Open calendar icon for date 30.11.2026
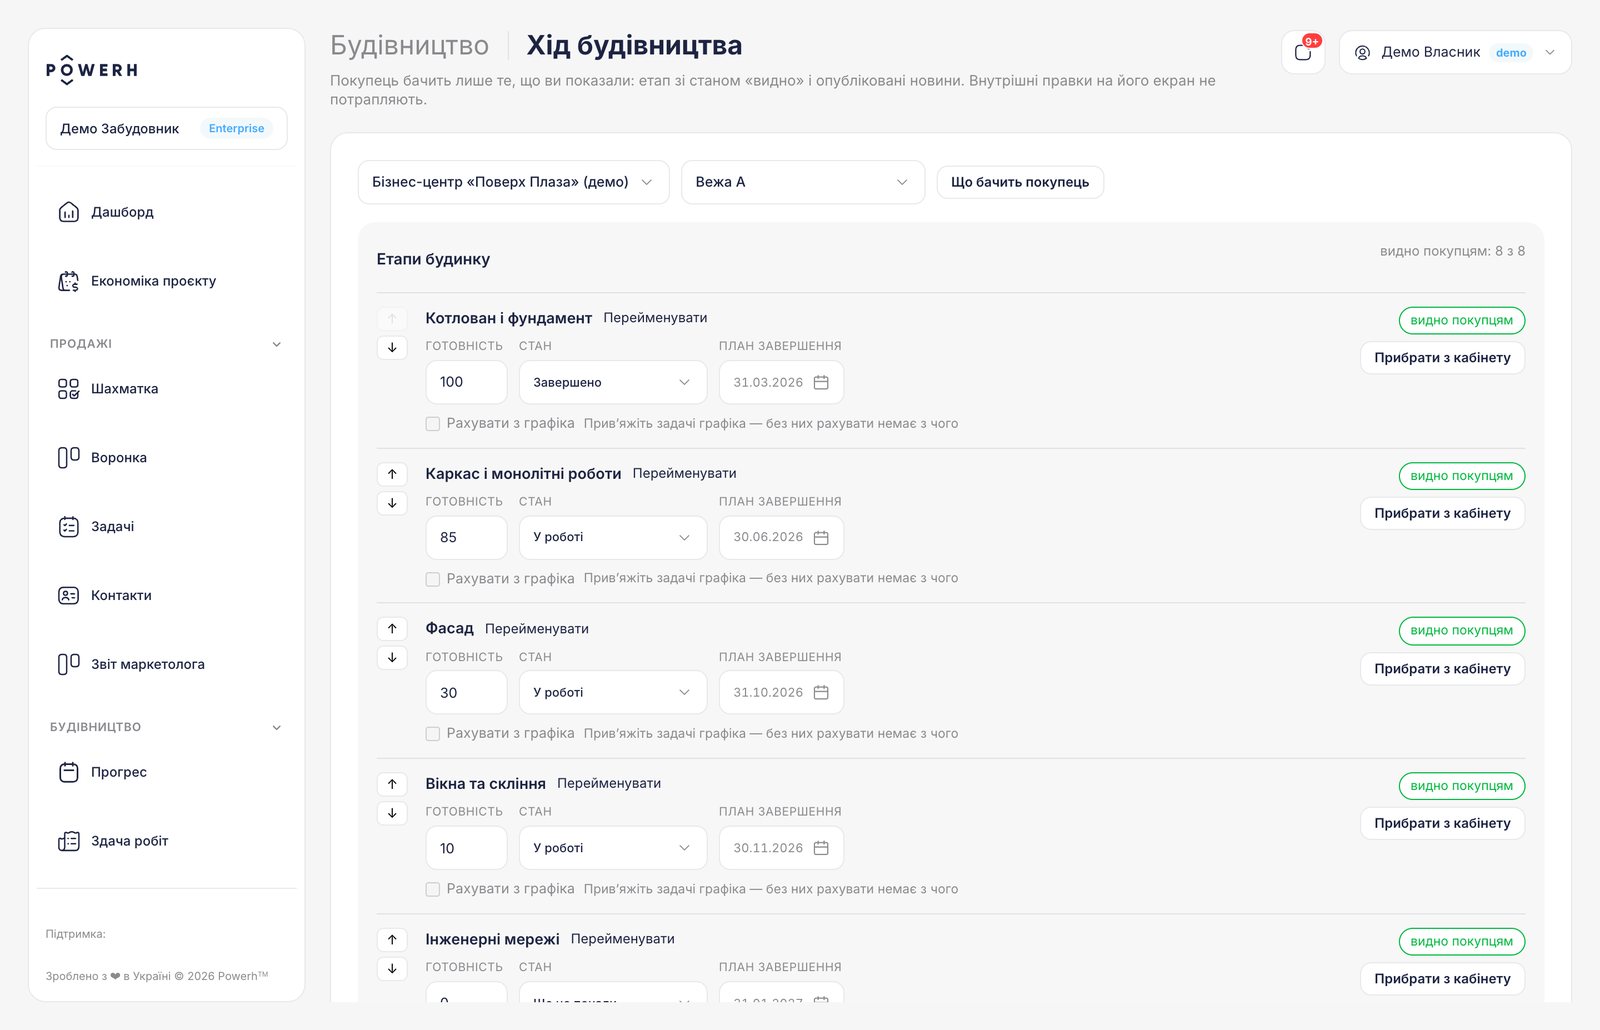Image resolution: width=1600 pixels, height=1030 pixels. click(x=821, y=848)
